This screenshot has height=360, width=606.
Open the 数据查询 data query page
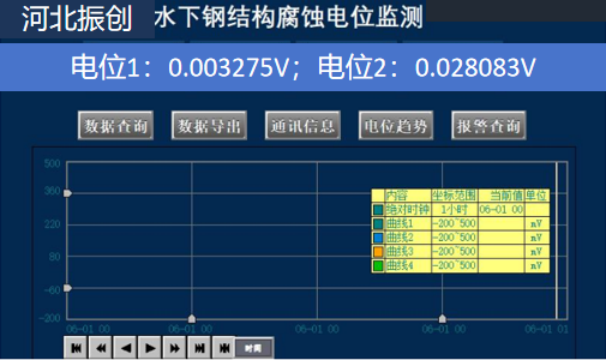tap(116, 125)
